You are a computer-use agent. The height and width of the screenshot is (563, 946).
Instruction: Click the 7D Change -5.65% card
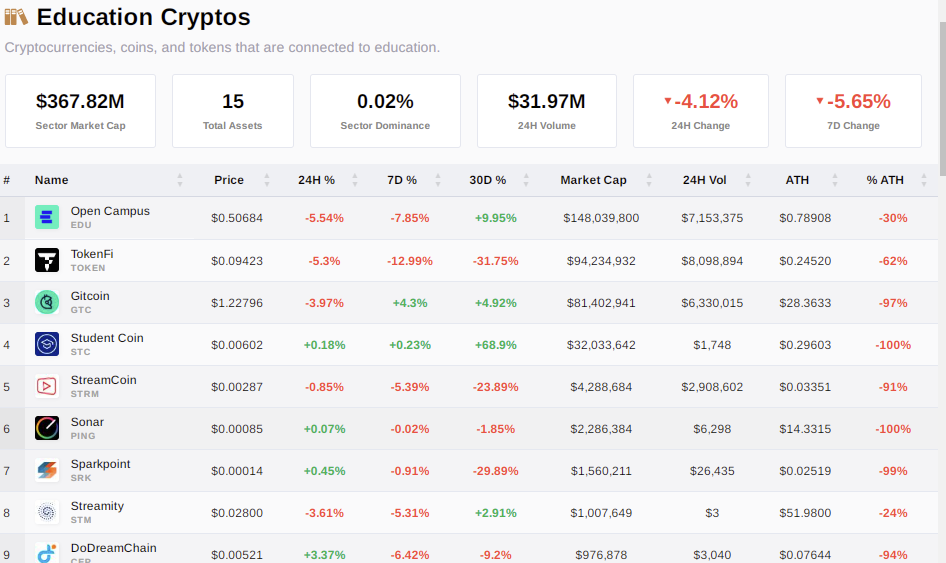tap(853, 111)
